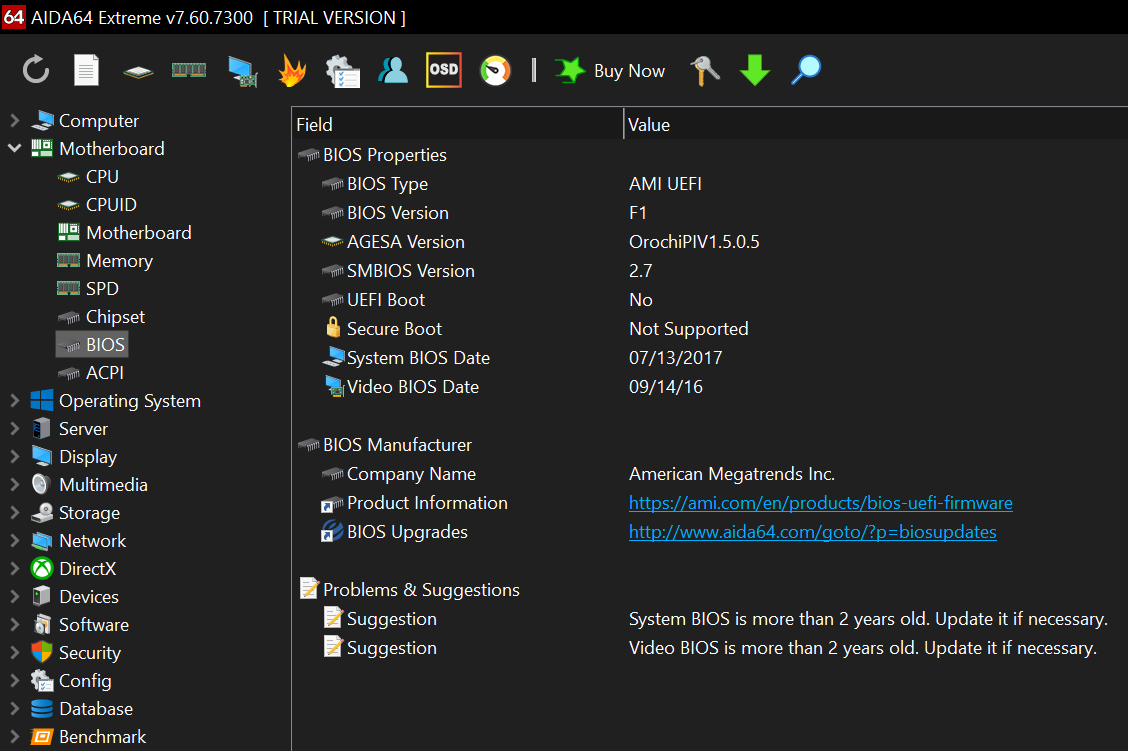
Task: Click the Buy Now button
Action: click(x=610, y=70)
